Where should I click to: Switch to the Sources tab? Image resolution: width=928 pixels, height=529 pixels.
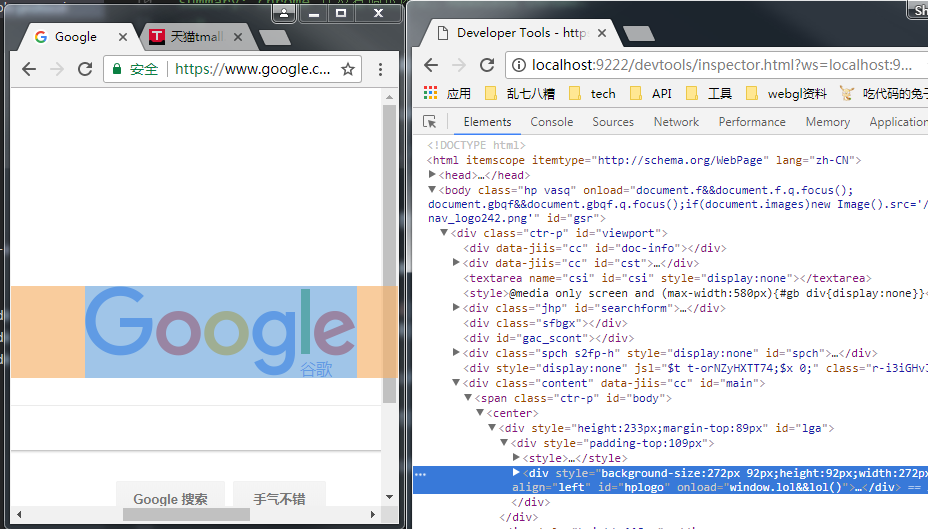pyautogui.click(x=613, y=122)
